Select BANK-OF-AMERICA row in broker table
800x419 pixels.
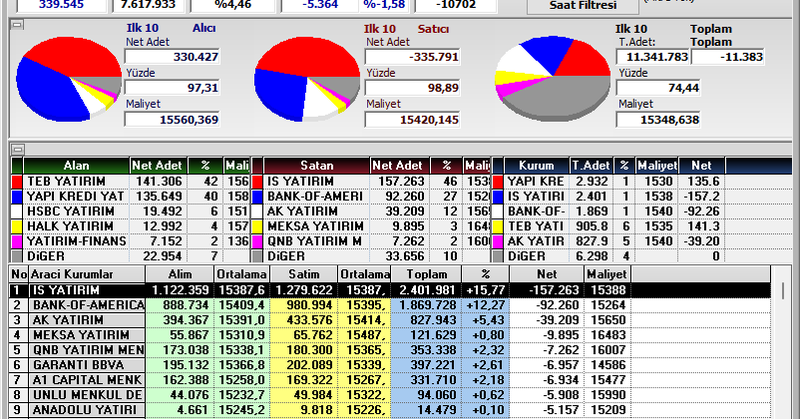(x=390, y=305)
